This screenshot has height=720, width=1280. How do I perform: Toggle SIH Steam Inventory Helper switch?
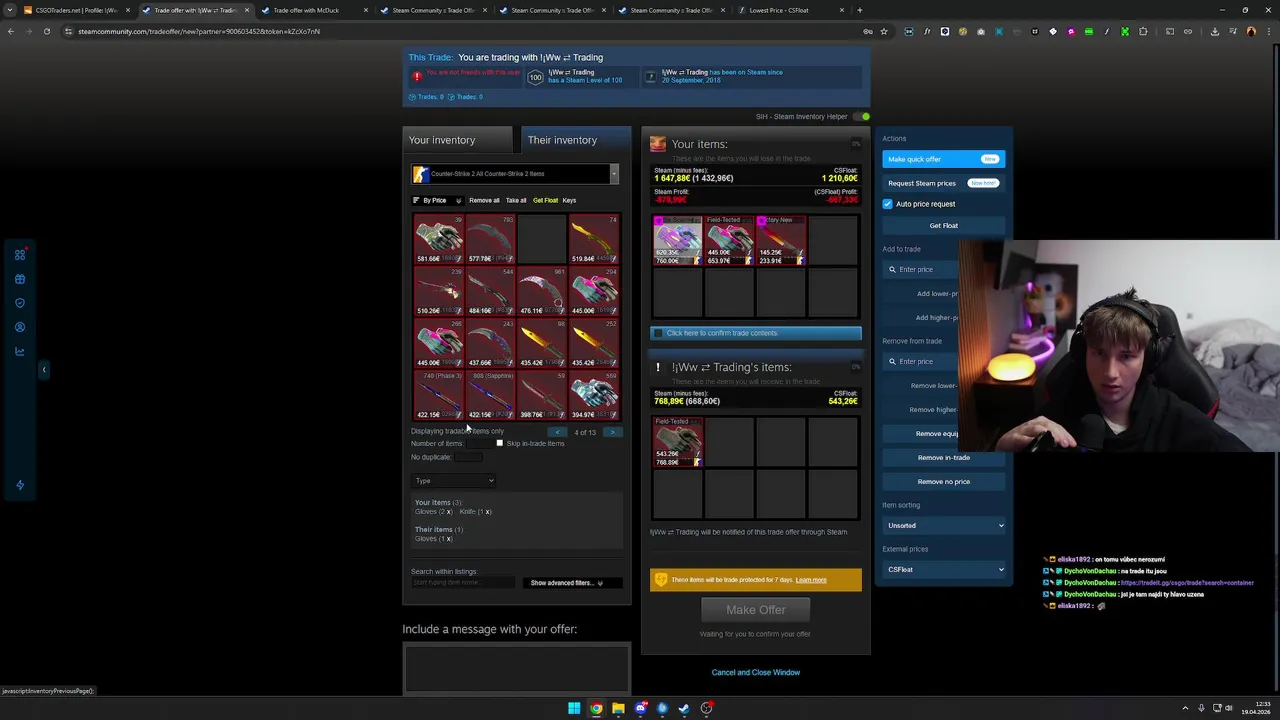click(861, 117)
